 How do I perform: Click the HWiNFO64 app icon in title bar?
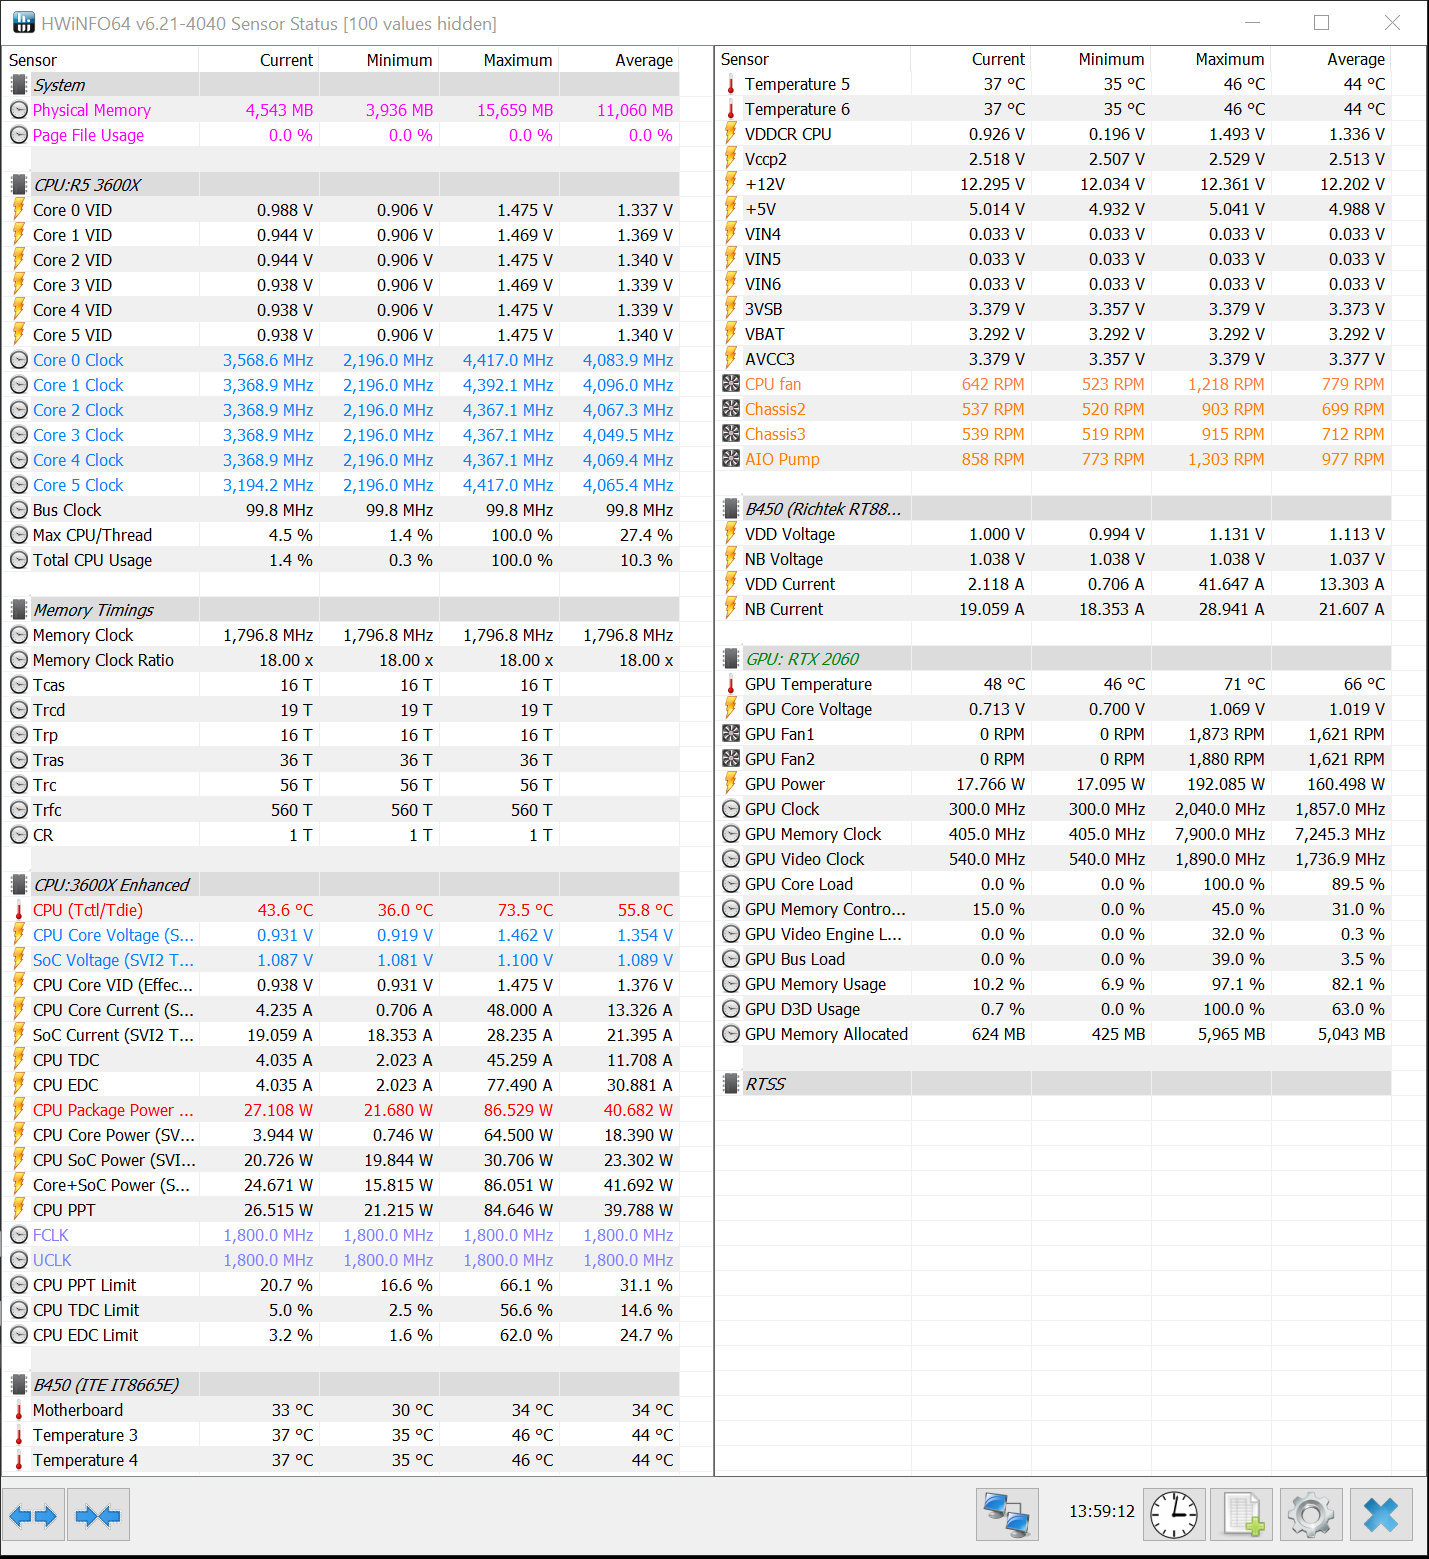[22, 23]
